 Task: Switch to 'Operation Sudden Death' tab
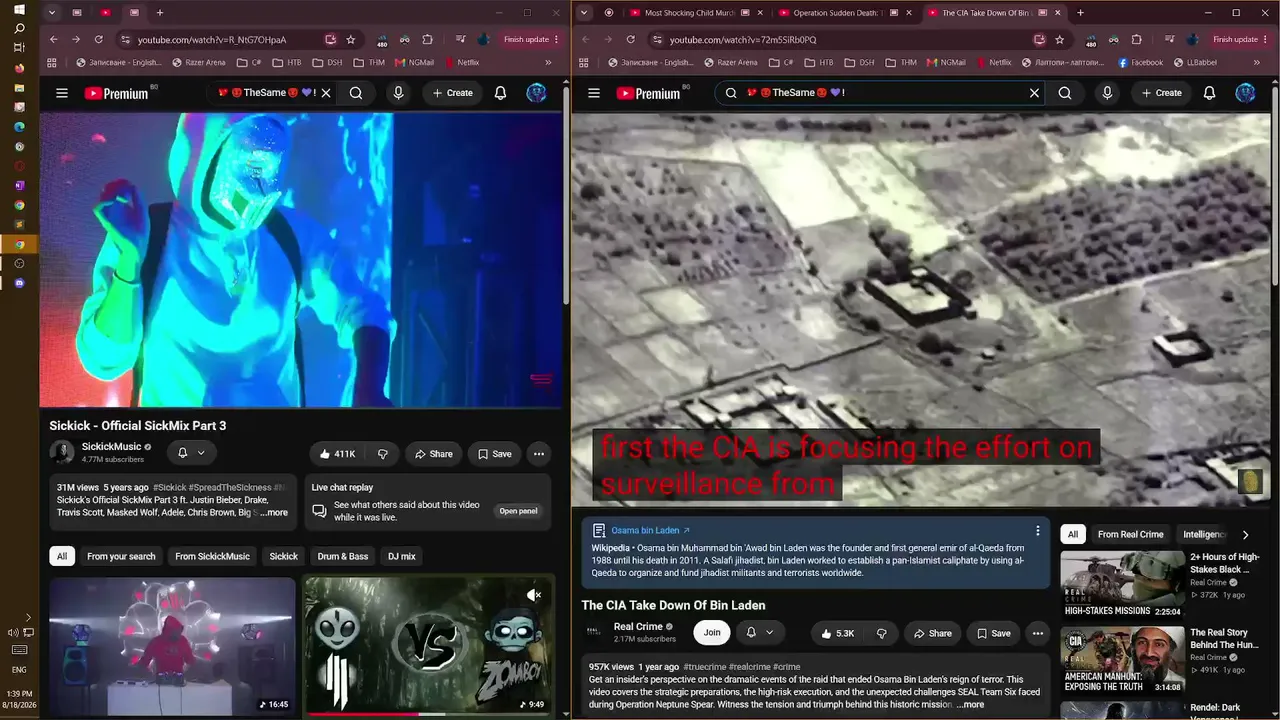[x=838, y=13]
